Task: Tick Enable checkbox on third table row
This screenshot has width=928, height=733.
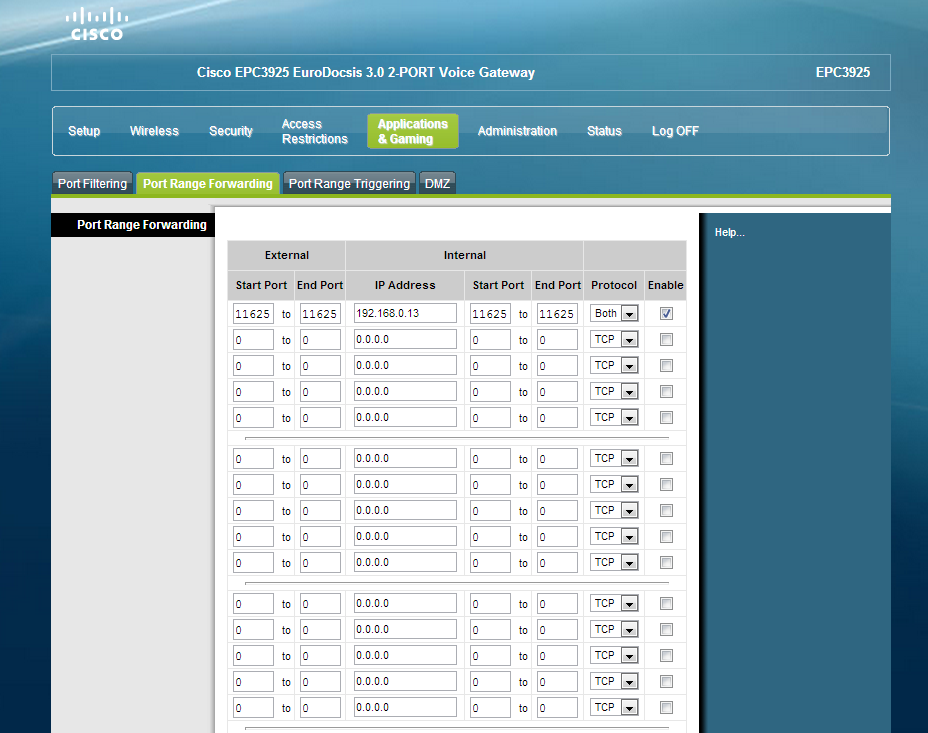Action: pos(666,366)
